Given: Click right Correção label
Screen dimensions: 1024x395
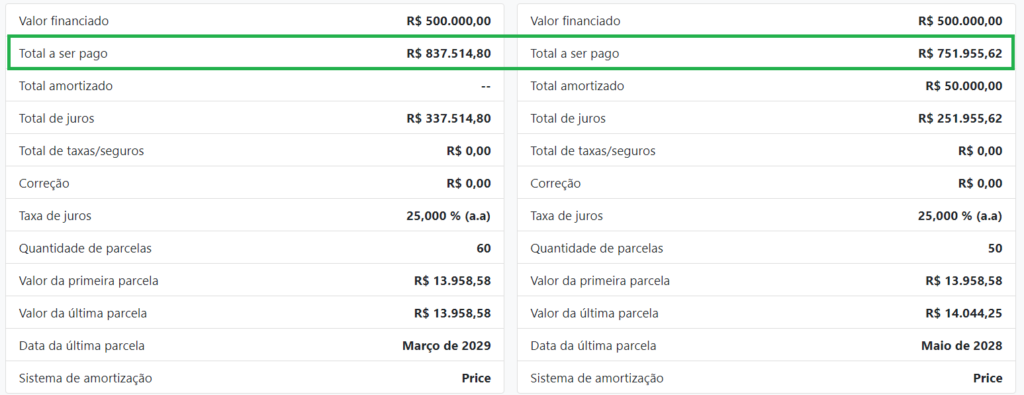Looking at the screenshot, I should coord(556,183).
